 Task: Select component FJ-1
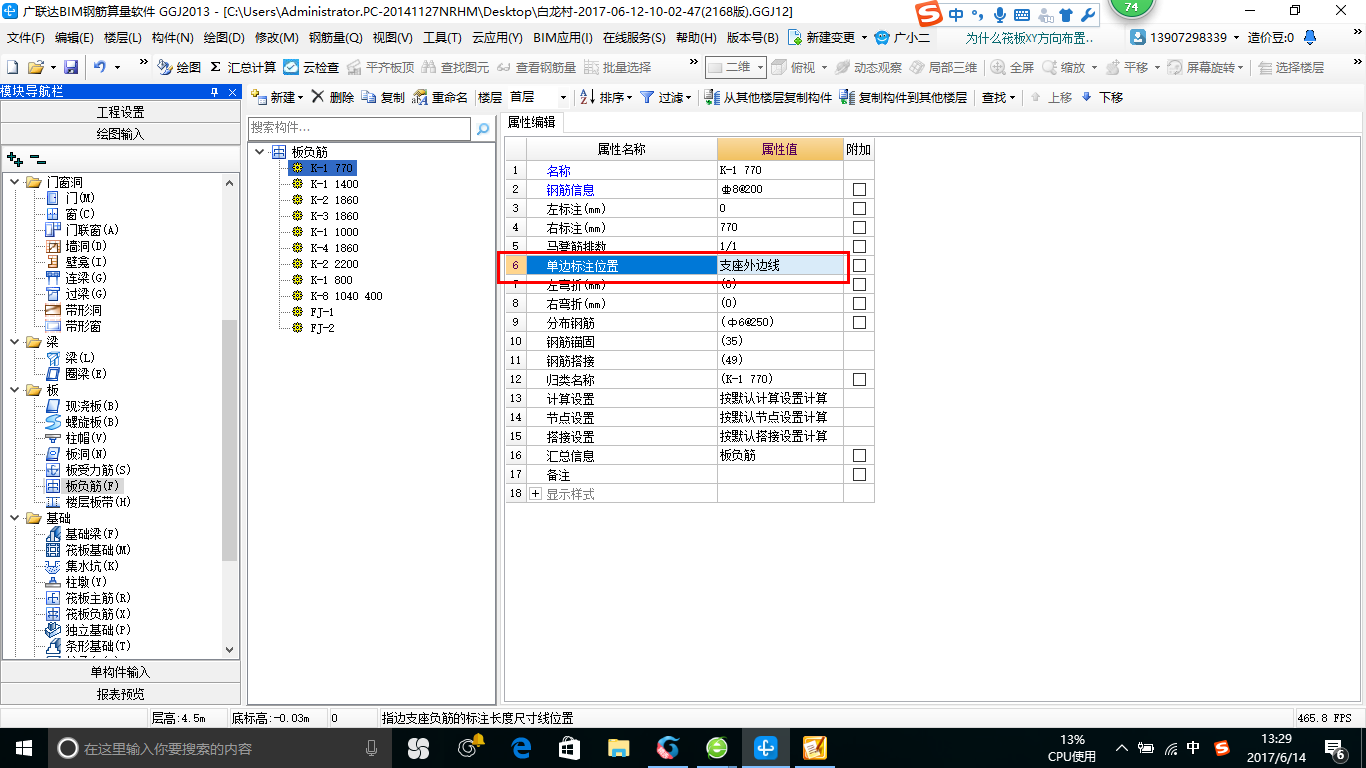point(322,312)
